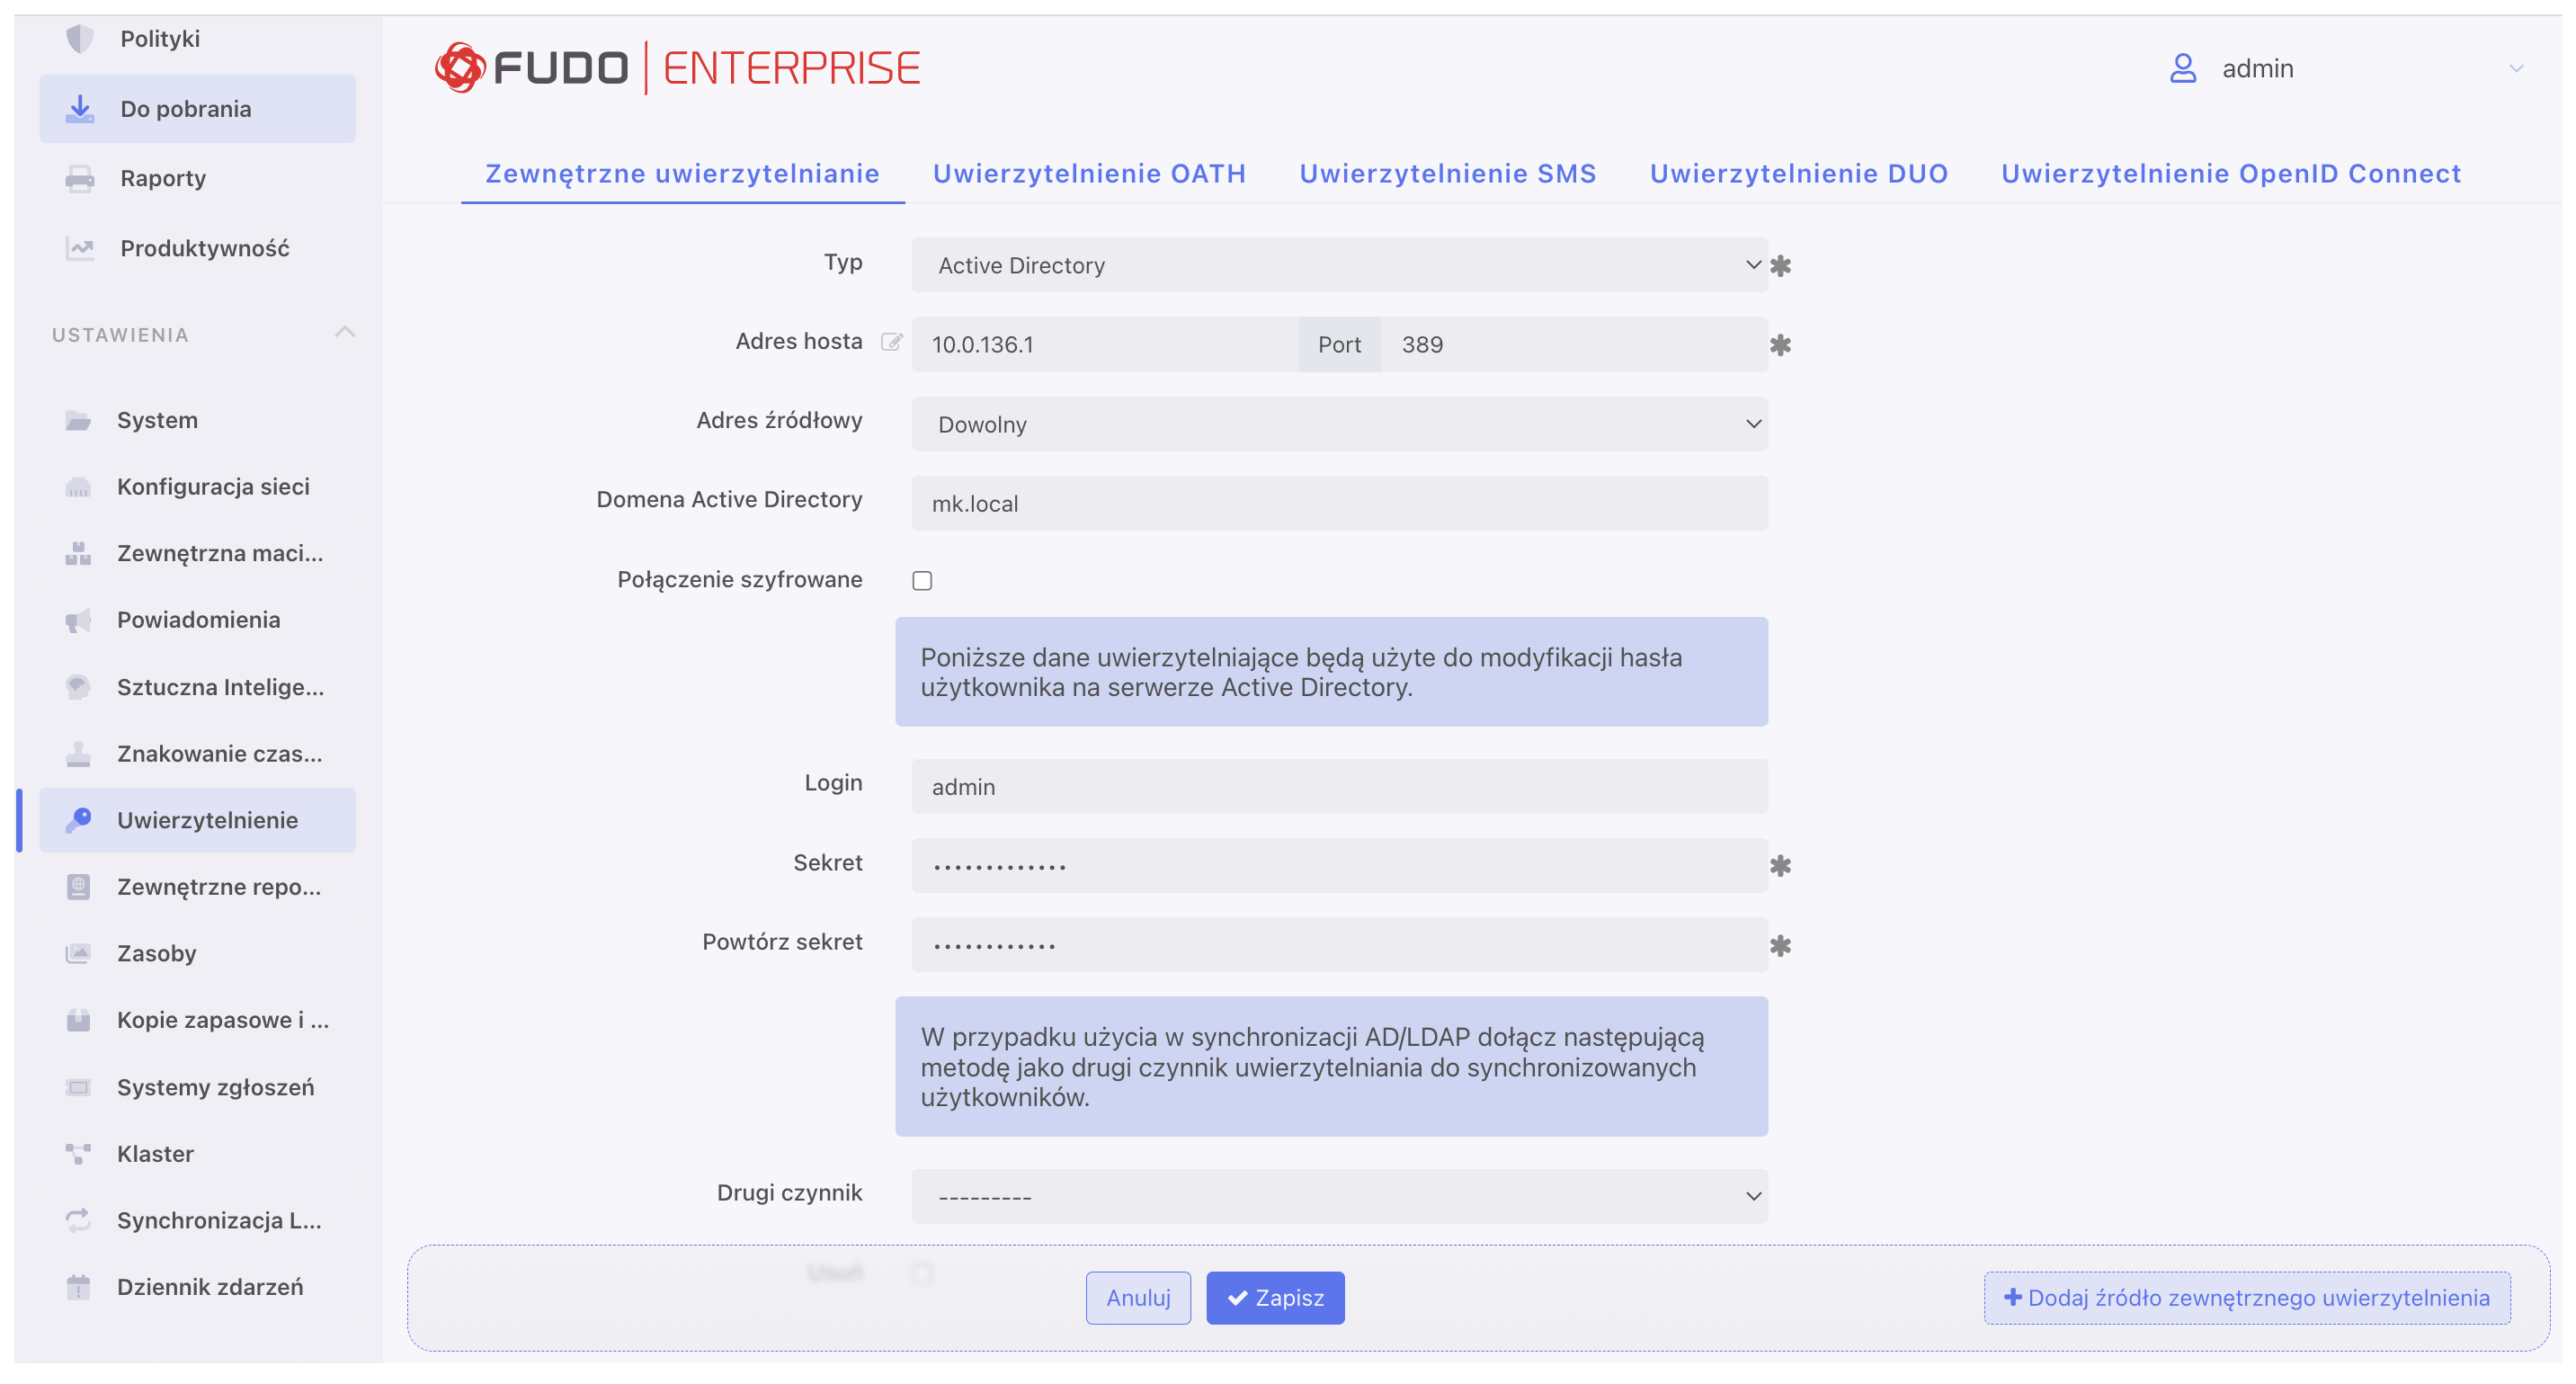The height and width of the screenshot is (1384, 2576).
Task: Click the Synchronizacja LDAP arrows icon
Action: pos(78,1220)
